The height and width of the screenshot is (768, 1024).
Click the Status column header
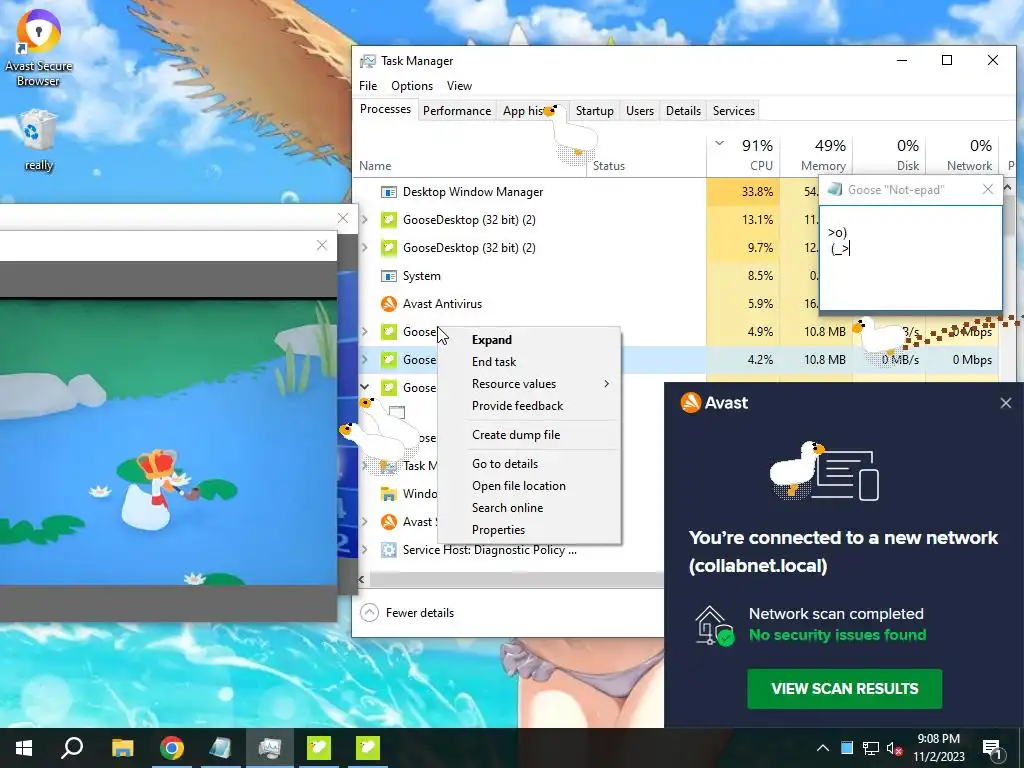pos(609,166)
